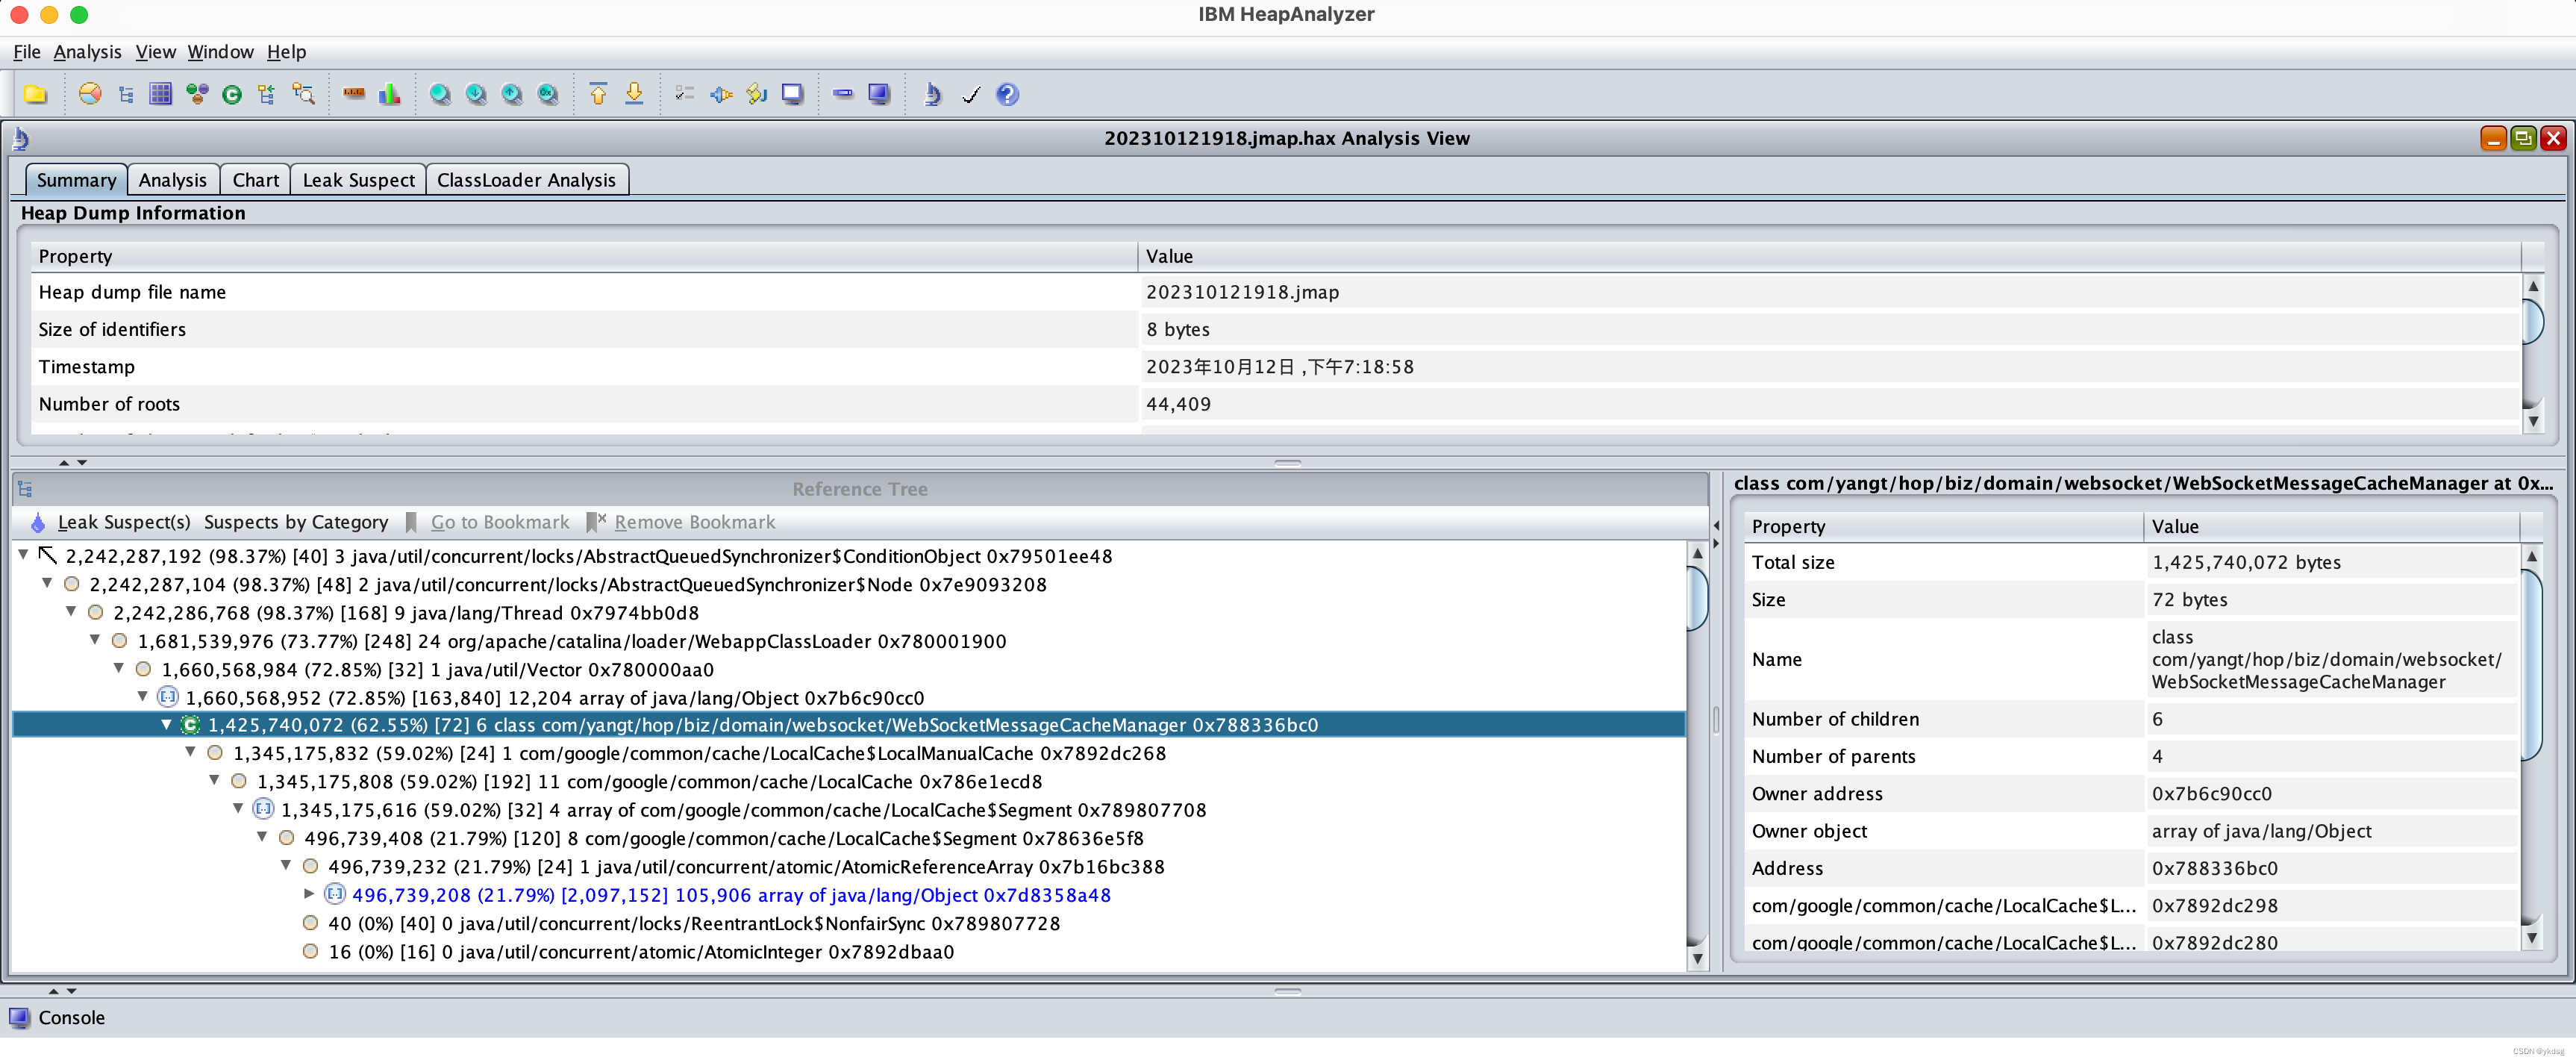Click the tree with green arrow toolbar icon
This screenshot has width=2576, height=1063.
(266, 94)
